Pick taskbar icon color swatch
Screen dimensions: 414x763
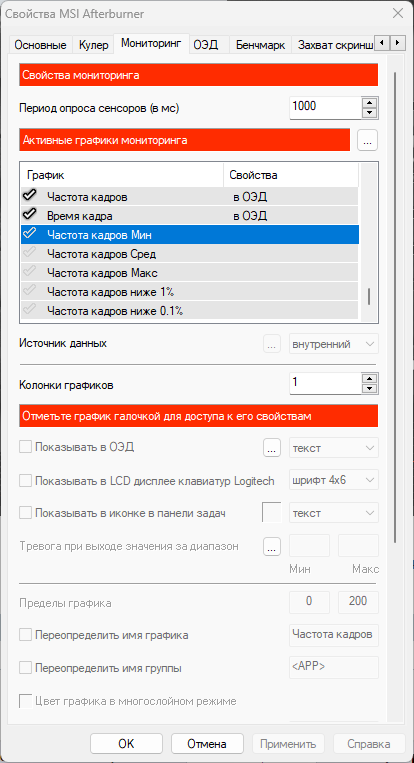[271, 513]
